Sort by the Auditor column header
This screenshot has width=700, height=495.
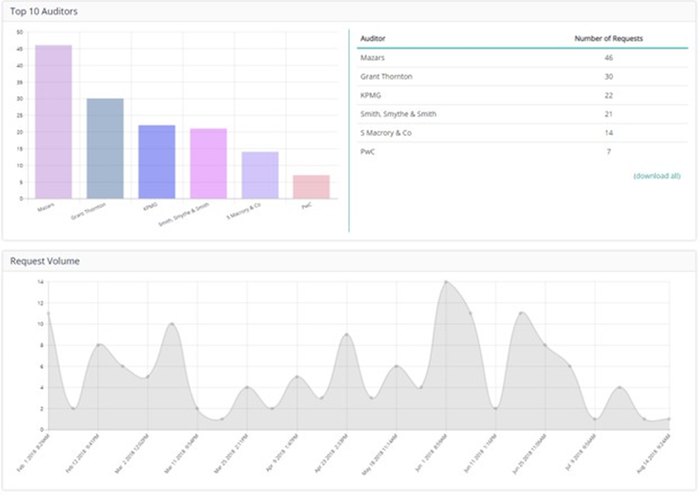point(373,39)
